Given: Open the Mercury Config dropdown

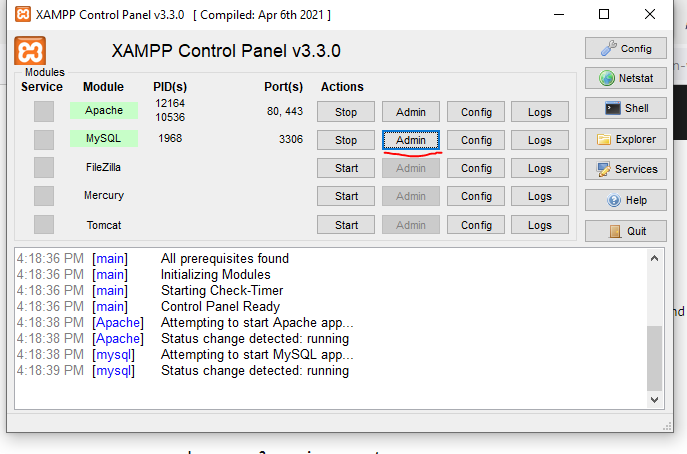Looking at the screenshot, I should tap(476, 196).
